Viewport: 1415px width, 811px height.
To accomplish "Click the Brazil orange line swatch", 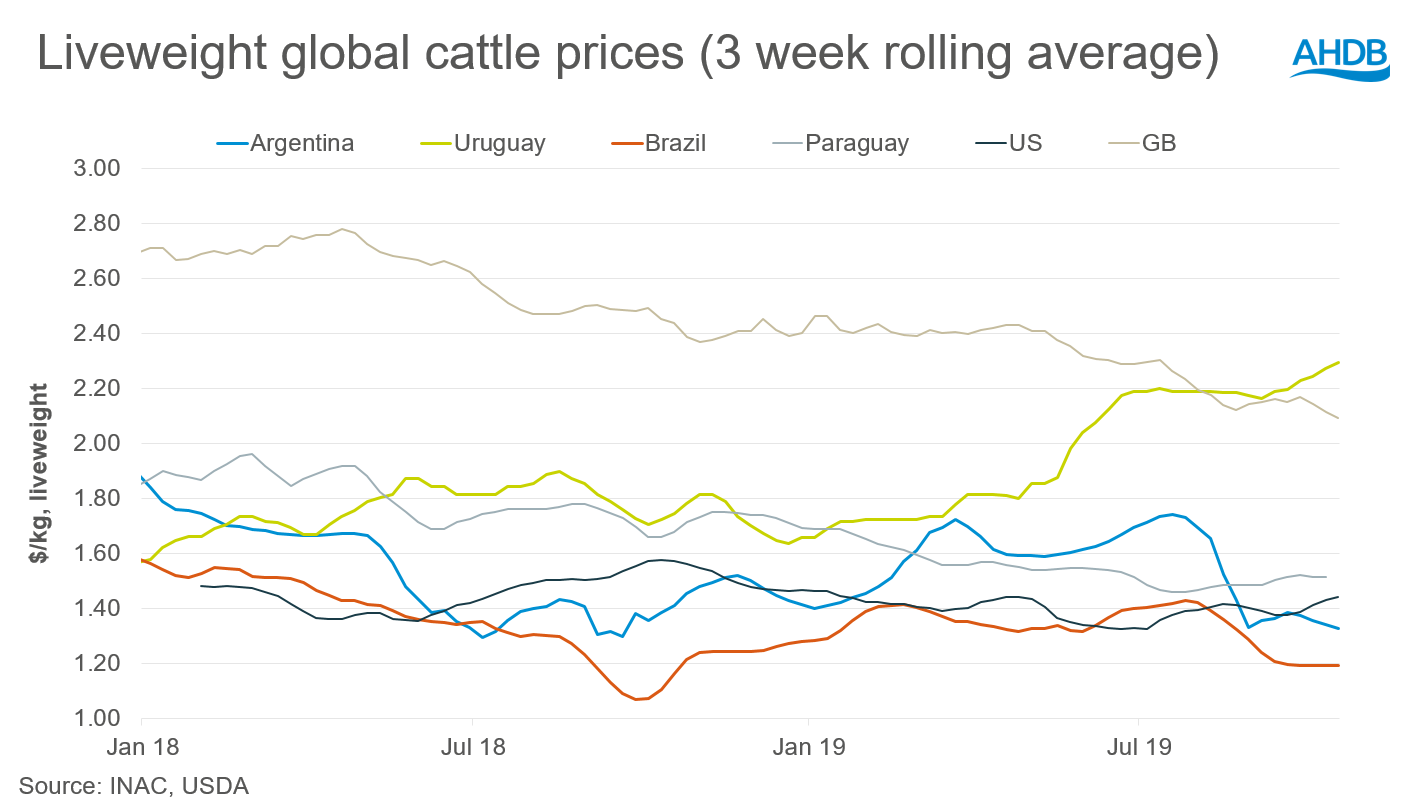I will coord(625,143).
